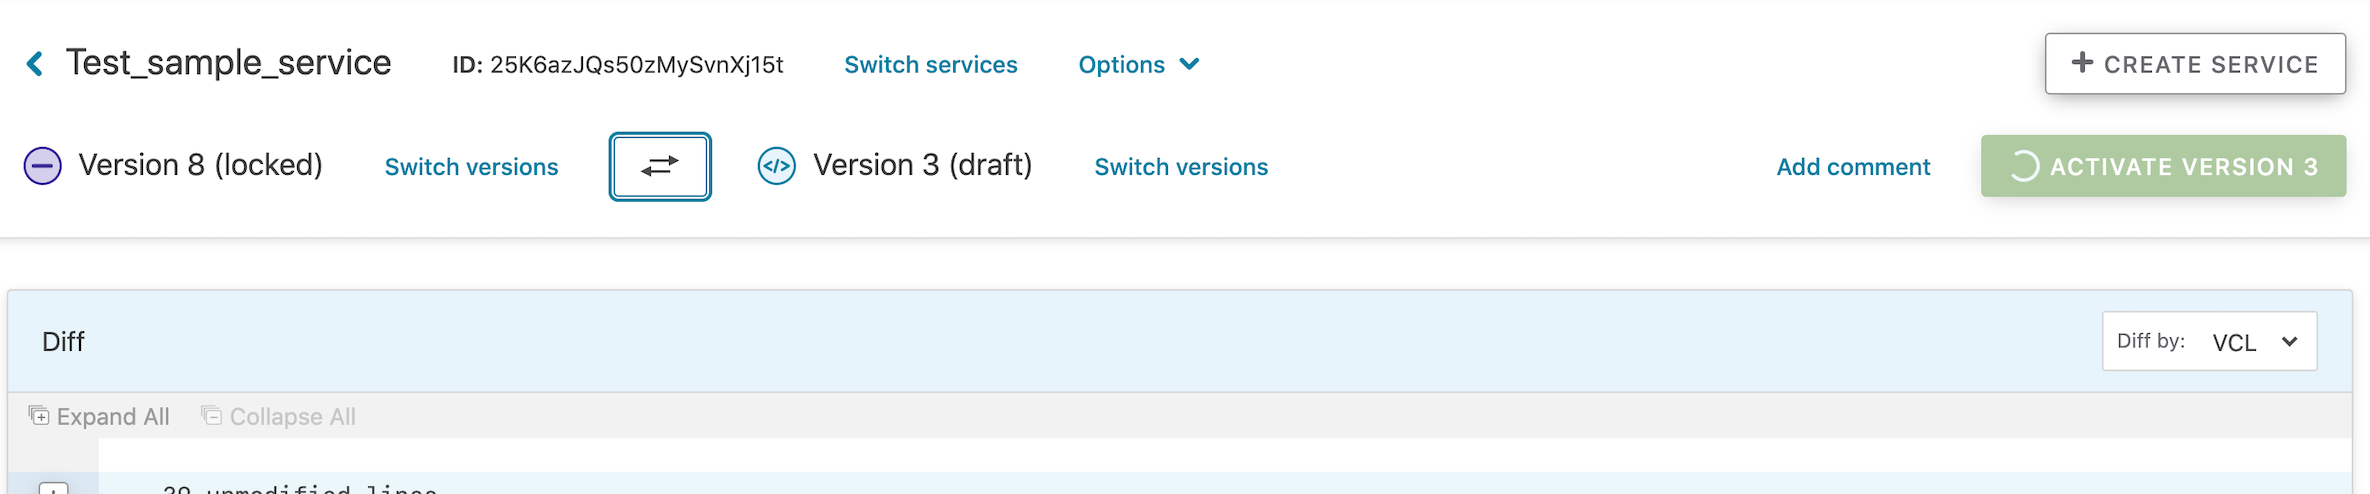Screen dimensions: 2370x494
Task: Click the locked Version 8 minus-circle icon
Action: tap(43, 166)
